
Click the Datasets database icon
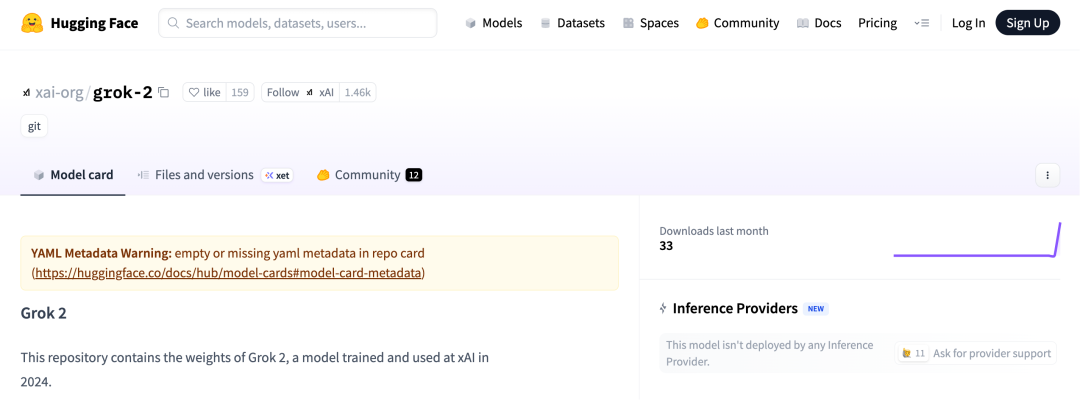(x=546, y=23)
